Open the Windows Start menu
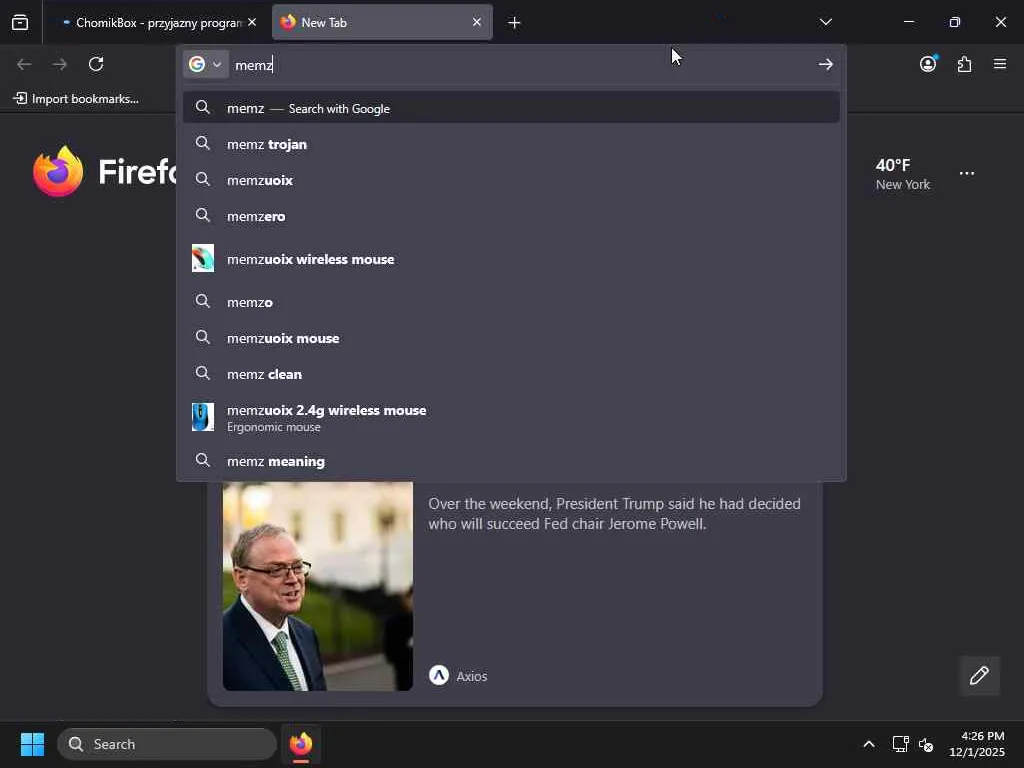Screen dimensions: 1024x768 (32, 744)
